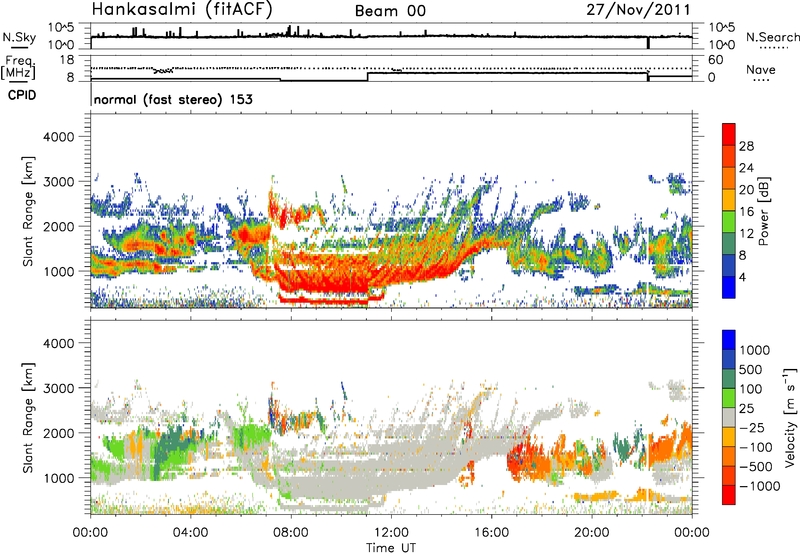Click the 04:00 time axis tick label
Image resolution: width=800 pixels, height=554 pixels.
point(190,533)
